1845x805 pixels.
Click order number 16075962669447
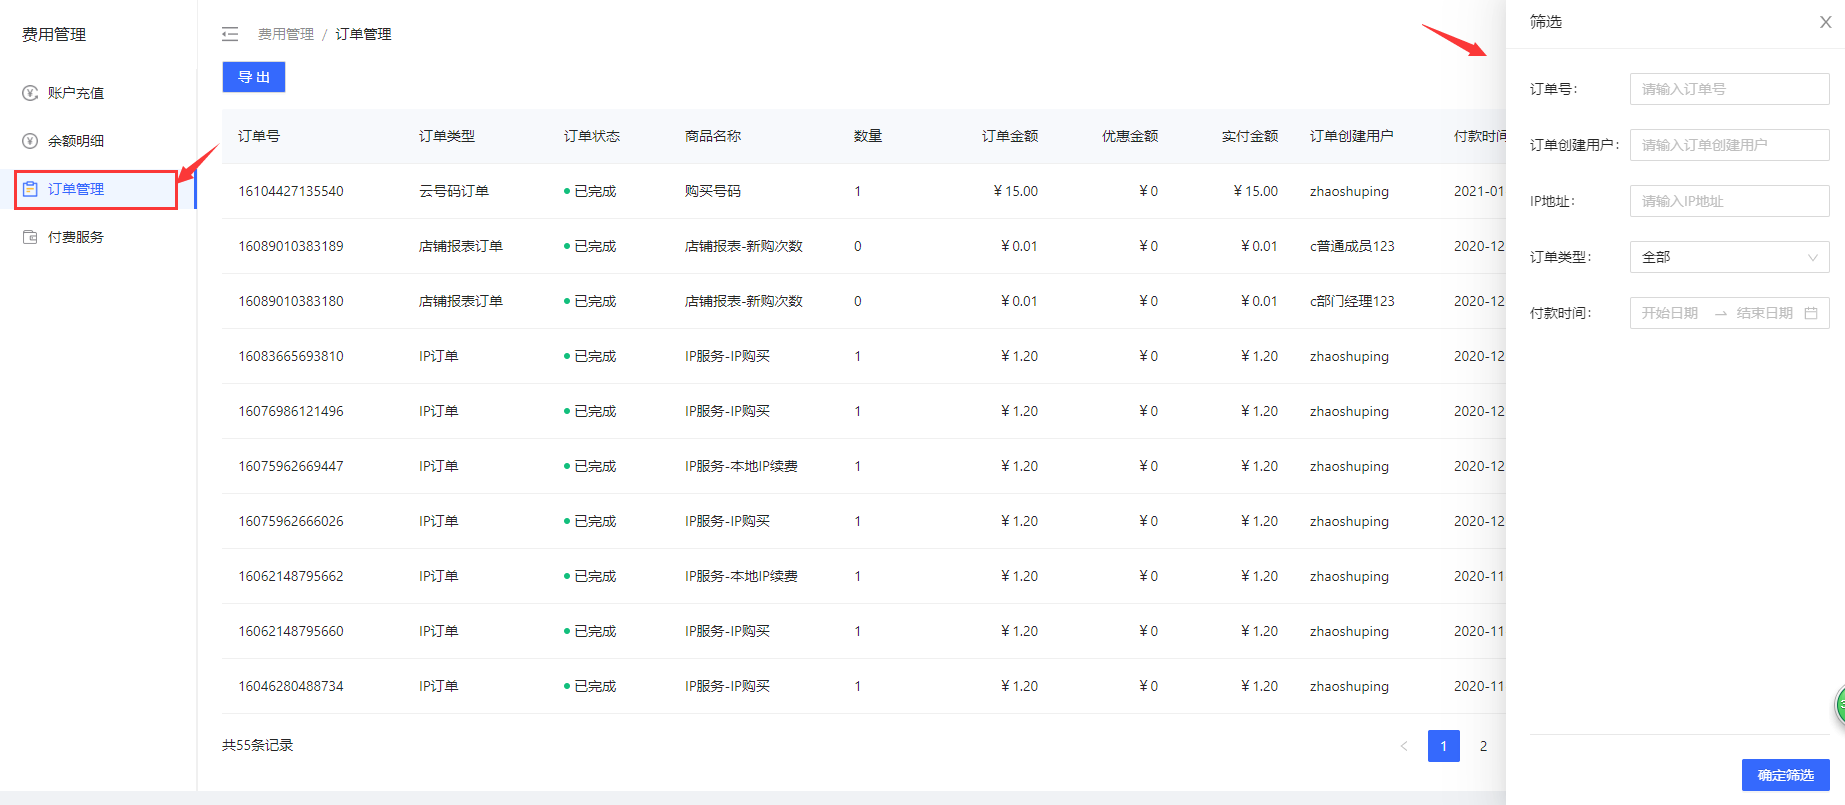click(x=291, y=466)
